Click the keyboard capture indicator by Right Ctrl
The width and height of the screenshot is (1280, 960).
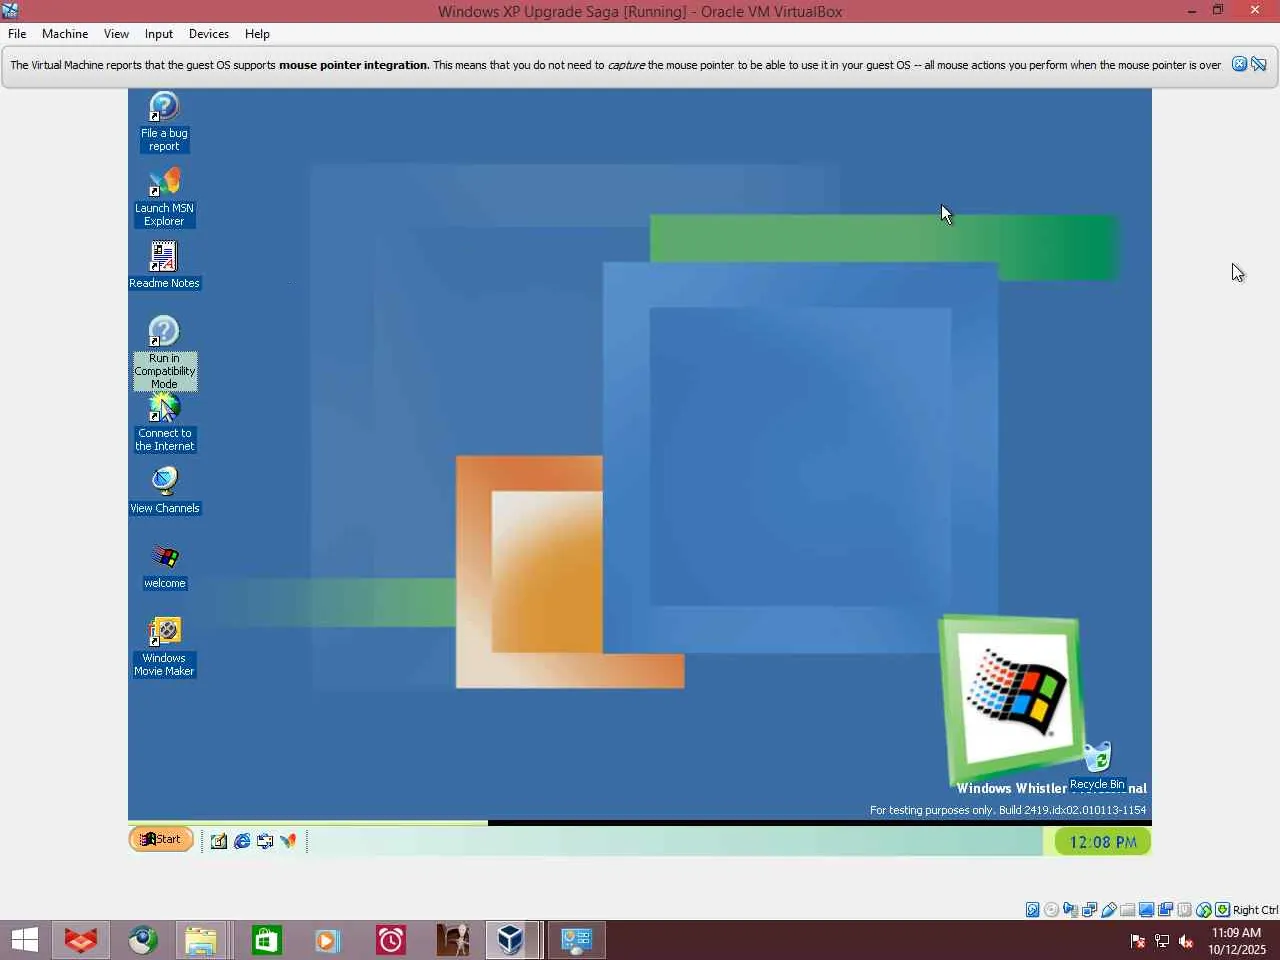coord(1222,909)
